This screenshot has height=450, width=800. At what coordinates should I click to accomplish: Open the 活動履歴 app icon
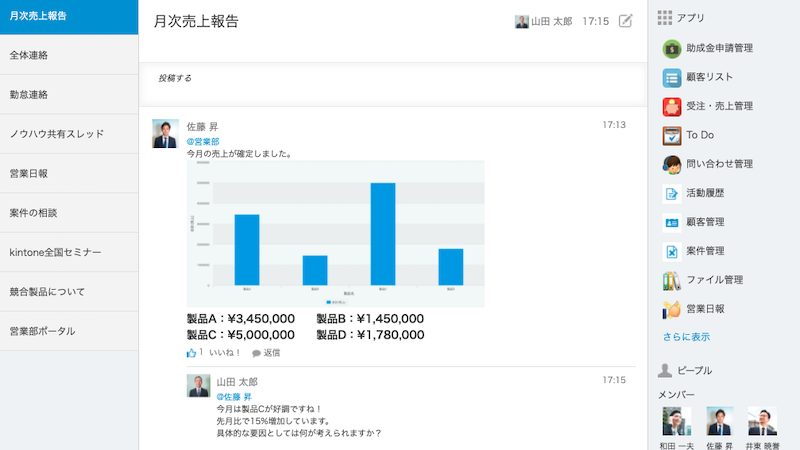[x=671, y=193]
